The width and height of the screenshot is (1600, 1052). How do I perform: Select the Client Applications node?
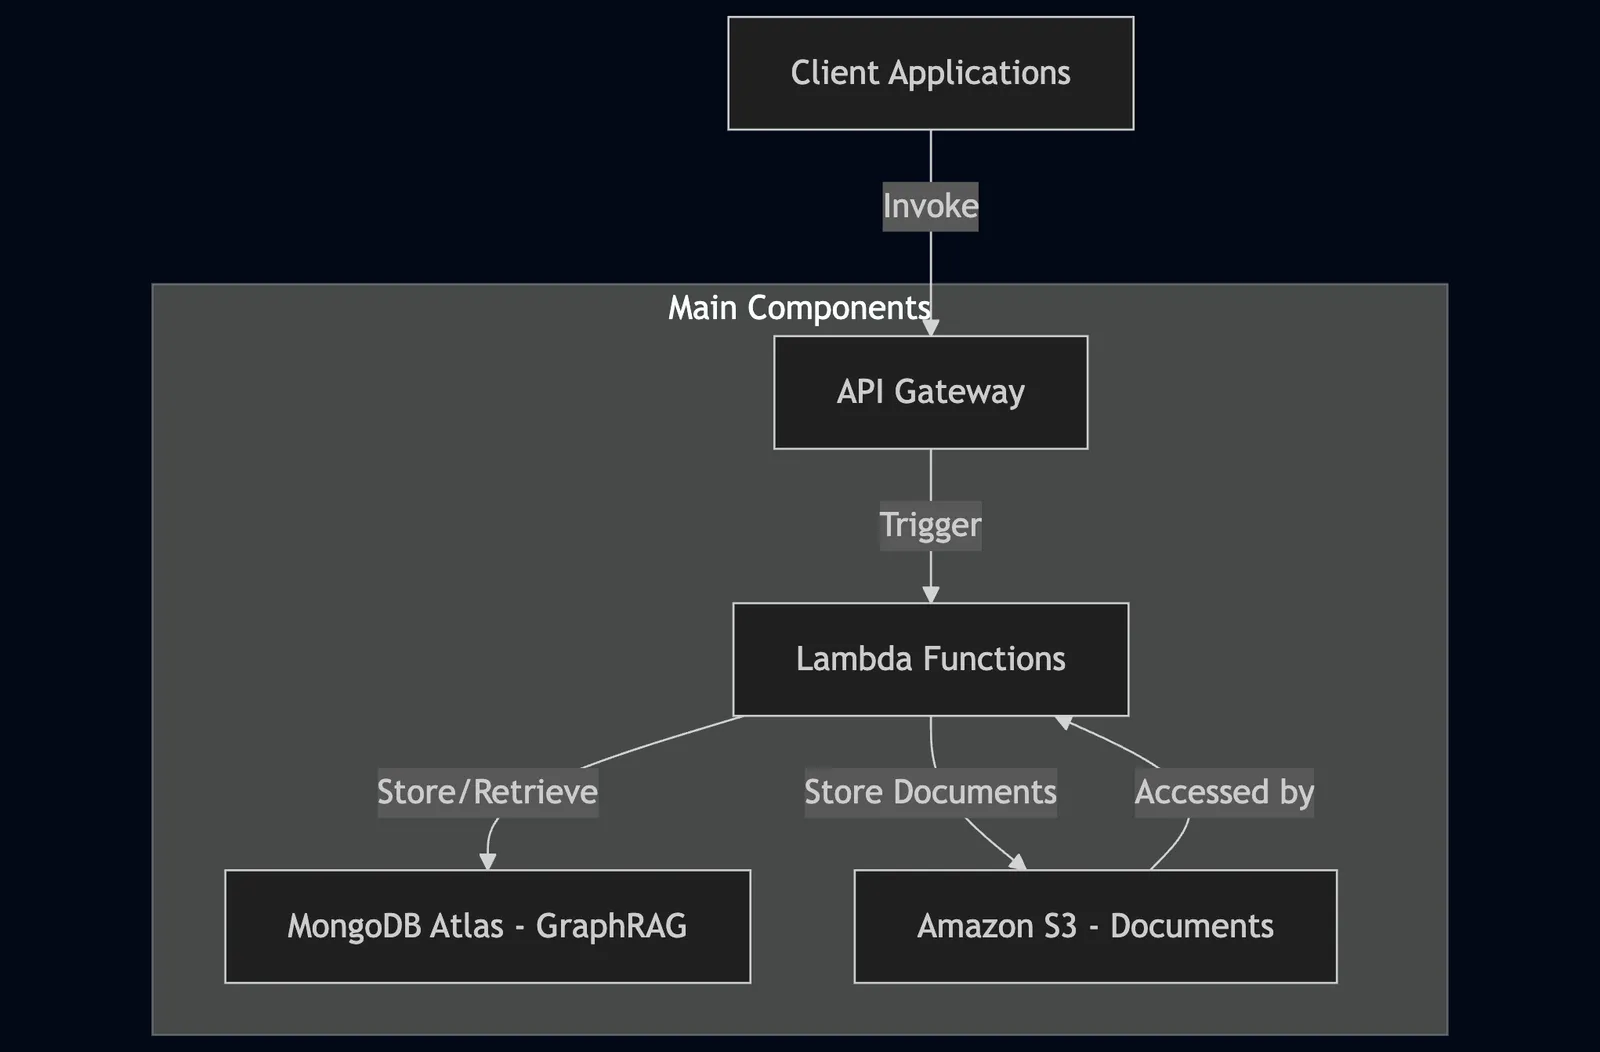(930, 73)
